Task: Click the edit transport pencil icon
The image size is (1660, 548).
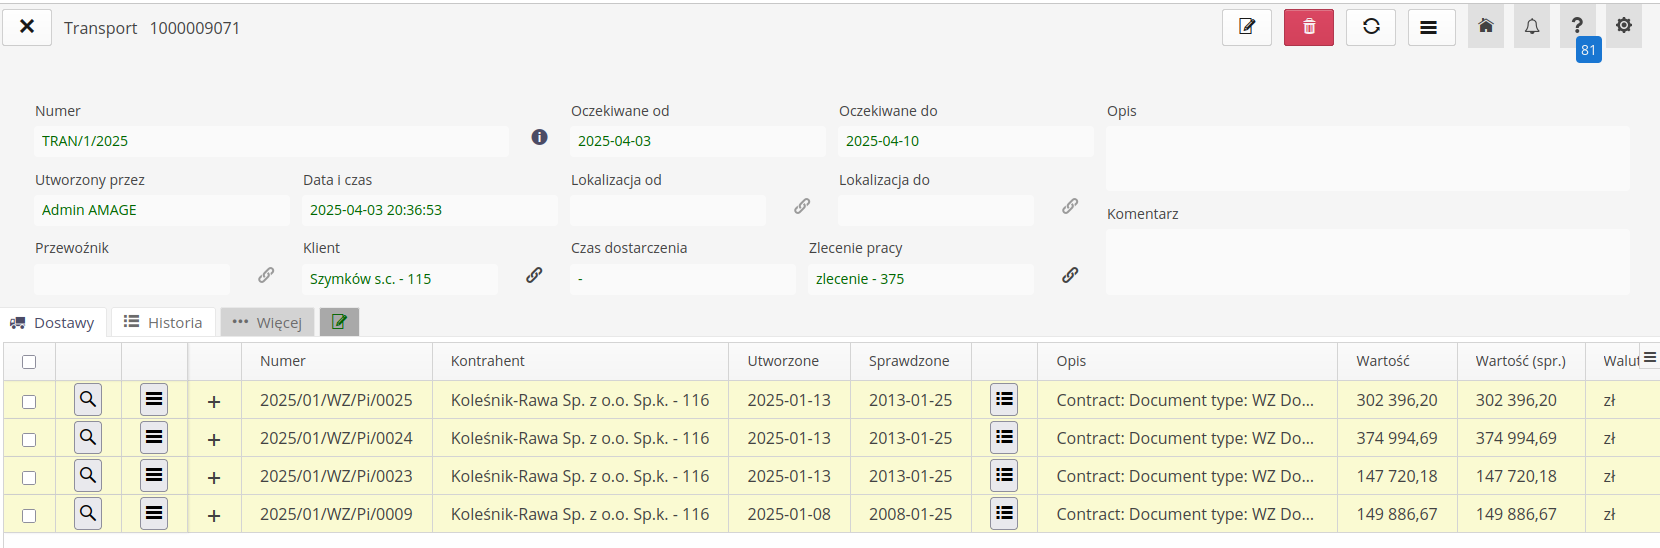Action: pyautogui.click(x=1246, y=27)
